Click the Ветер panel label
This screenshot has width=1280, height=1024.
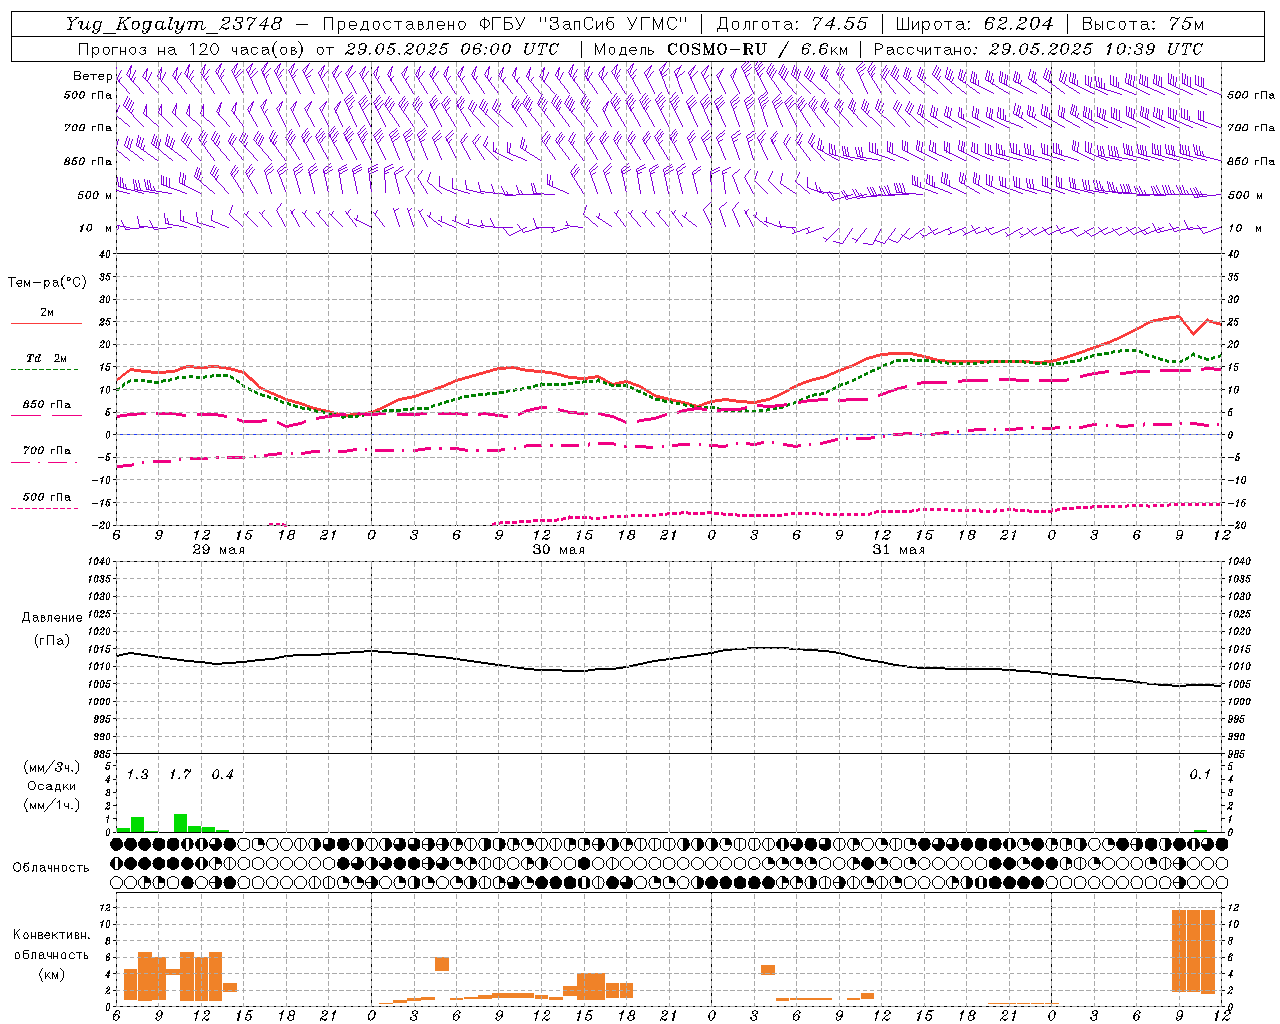pos(93,76)
